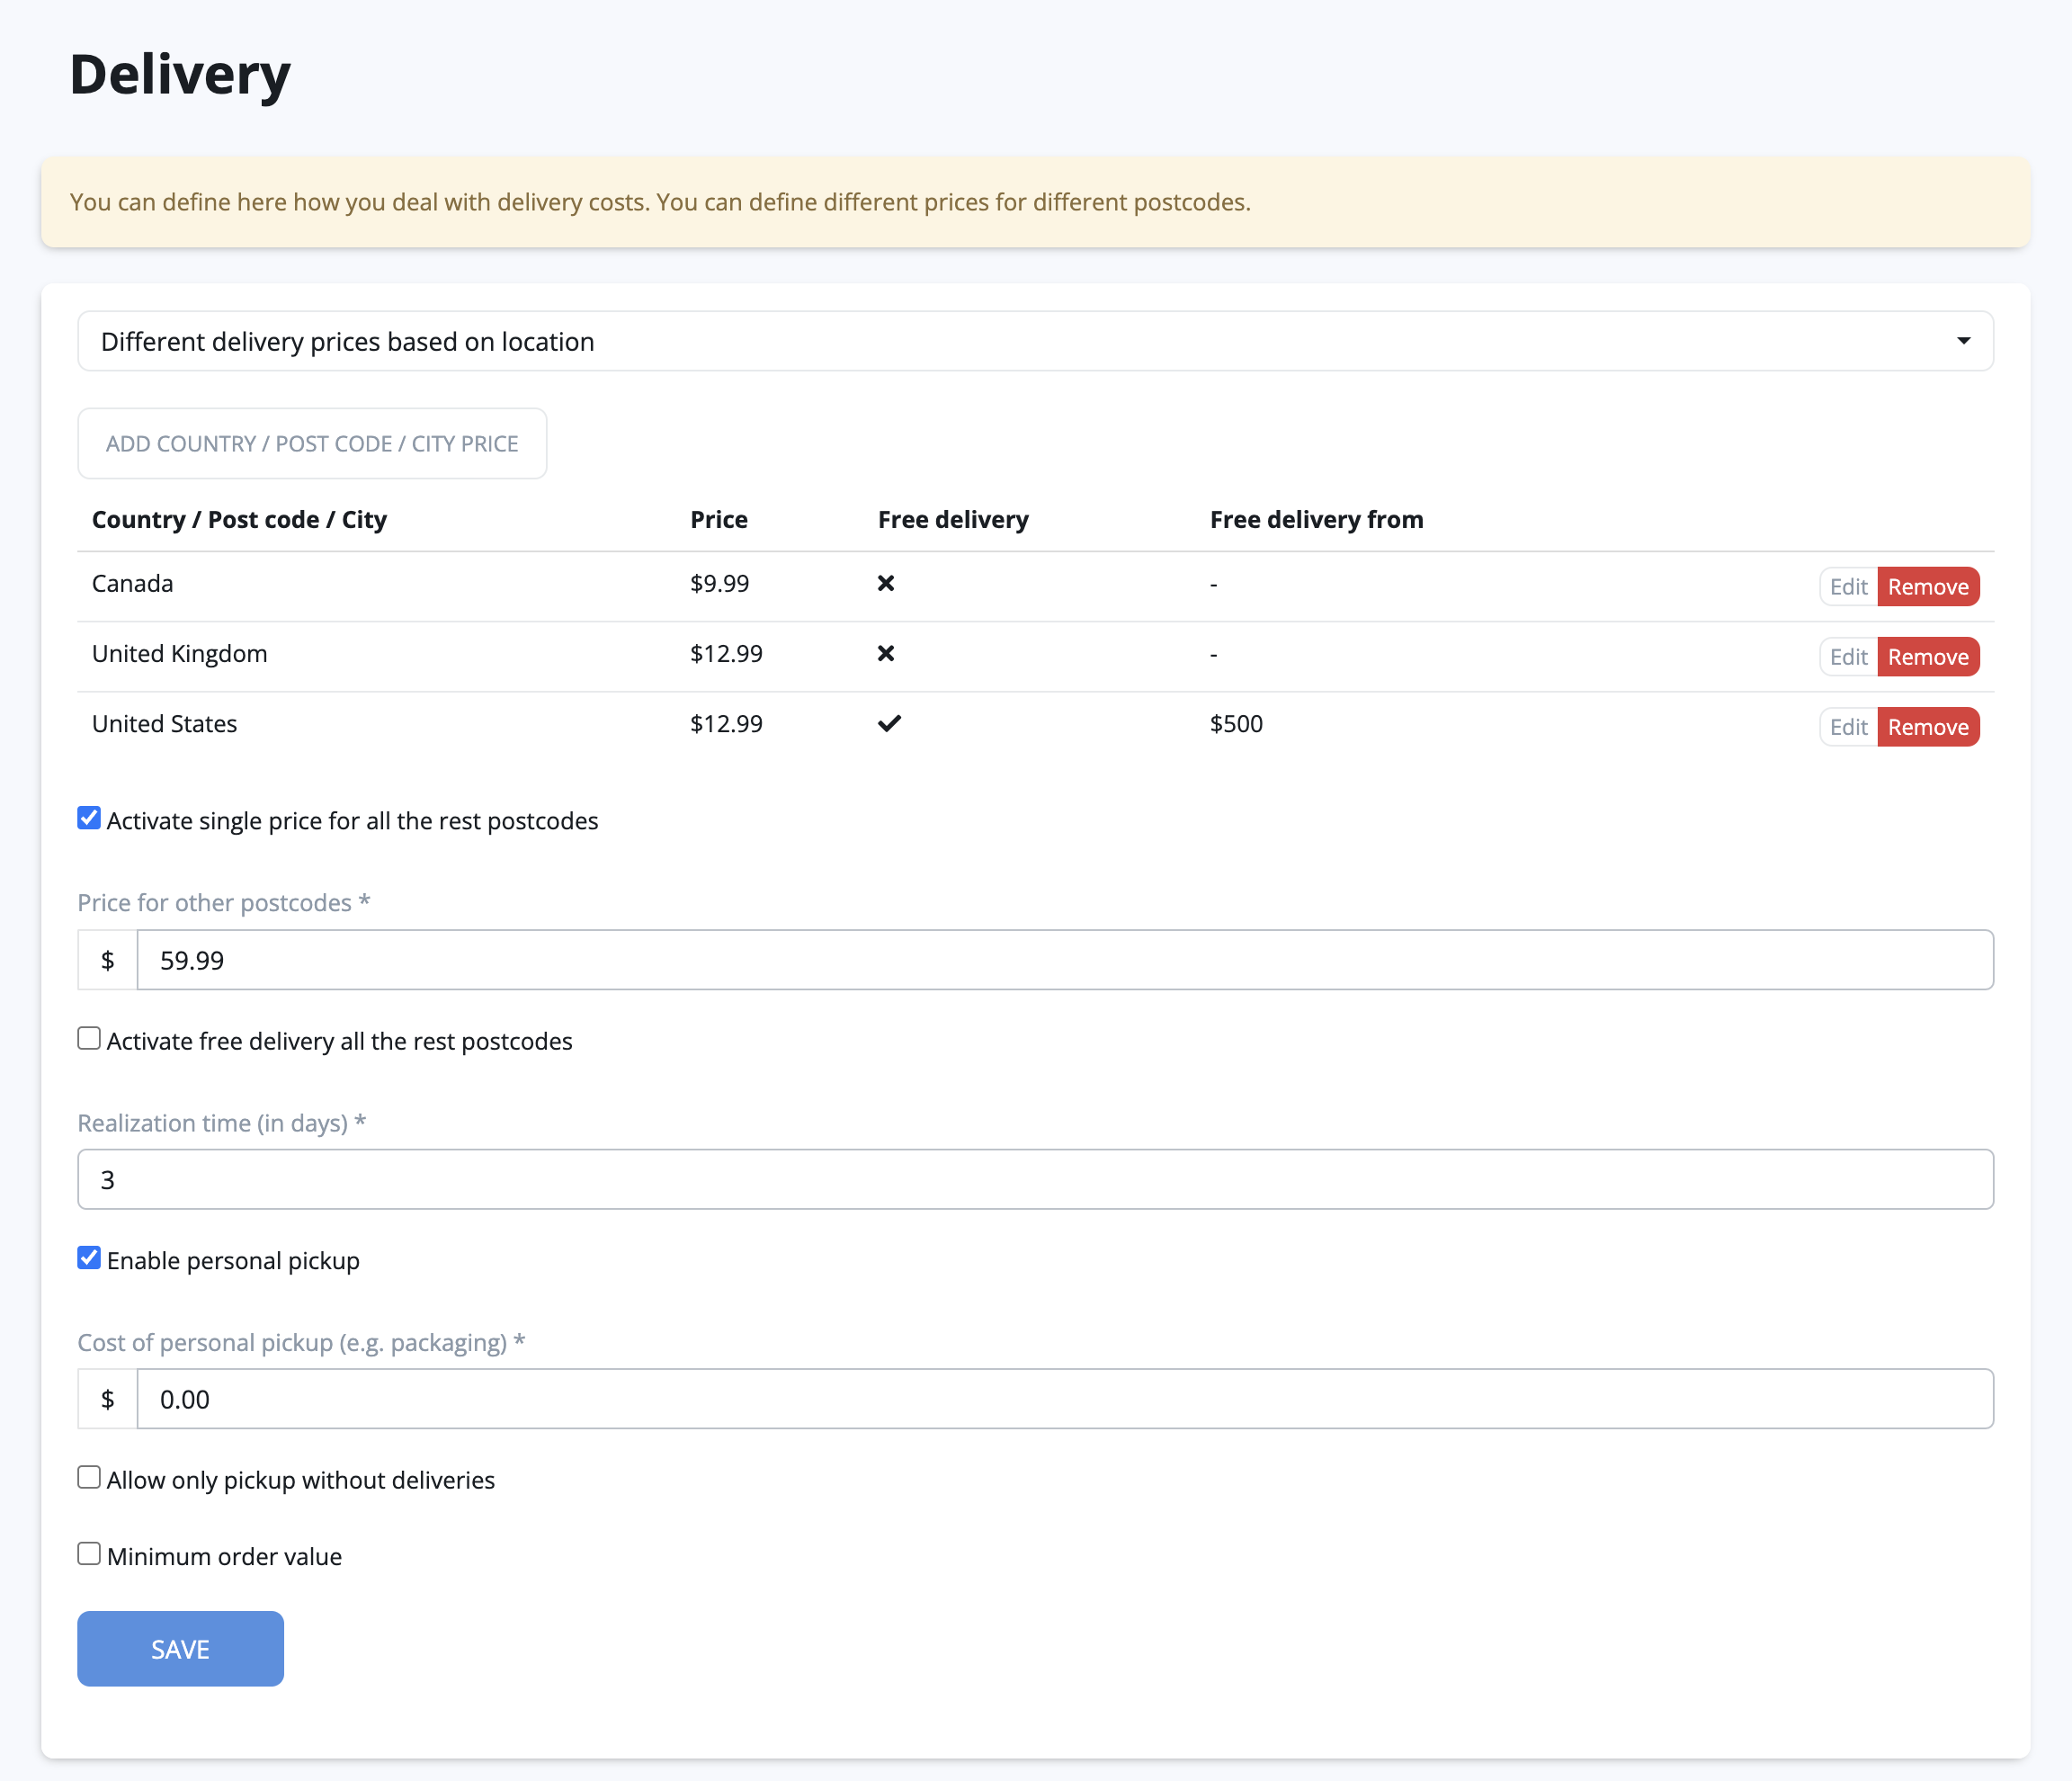Enable free delivery for all rest postcodes
2072x1781 pixels.
coord(89,1039)
